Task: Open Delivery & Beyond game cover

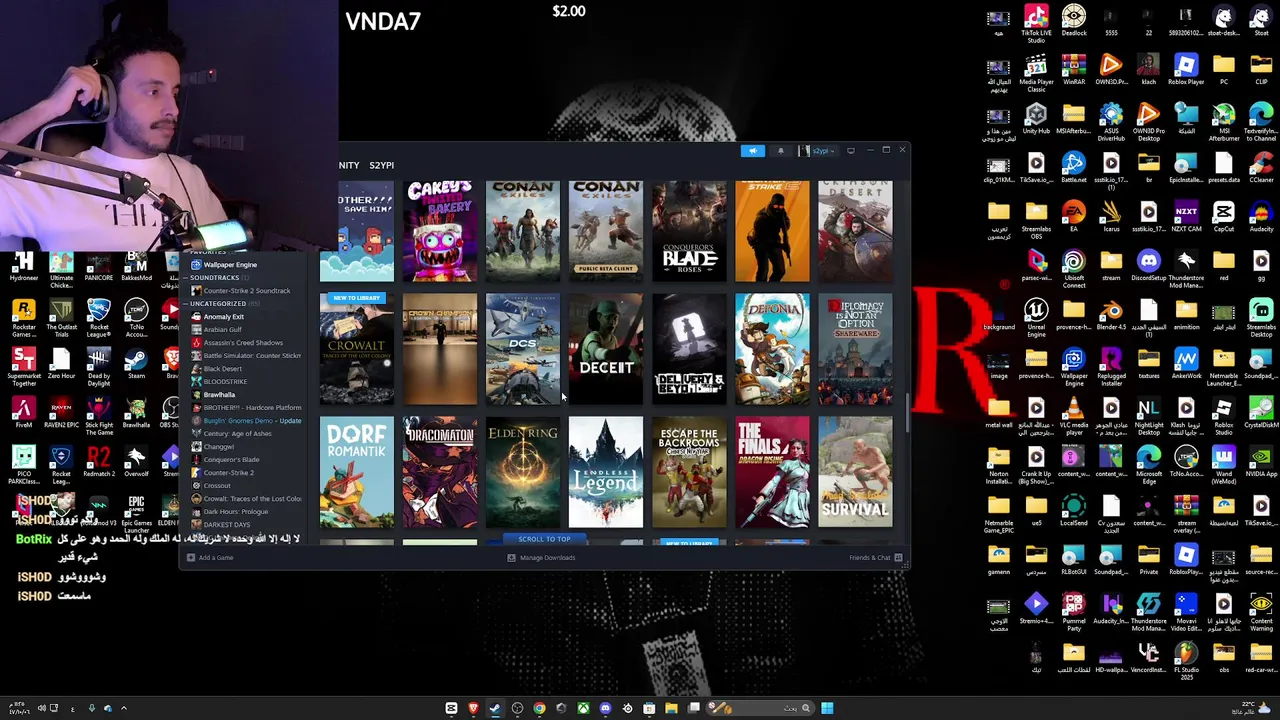Action: tap(689, 349)
